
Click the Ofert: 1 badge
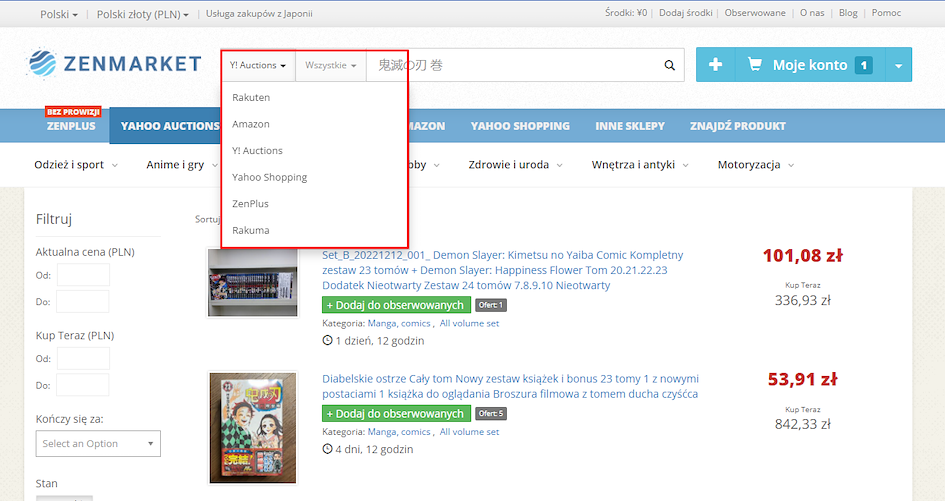coord(491,305)
